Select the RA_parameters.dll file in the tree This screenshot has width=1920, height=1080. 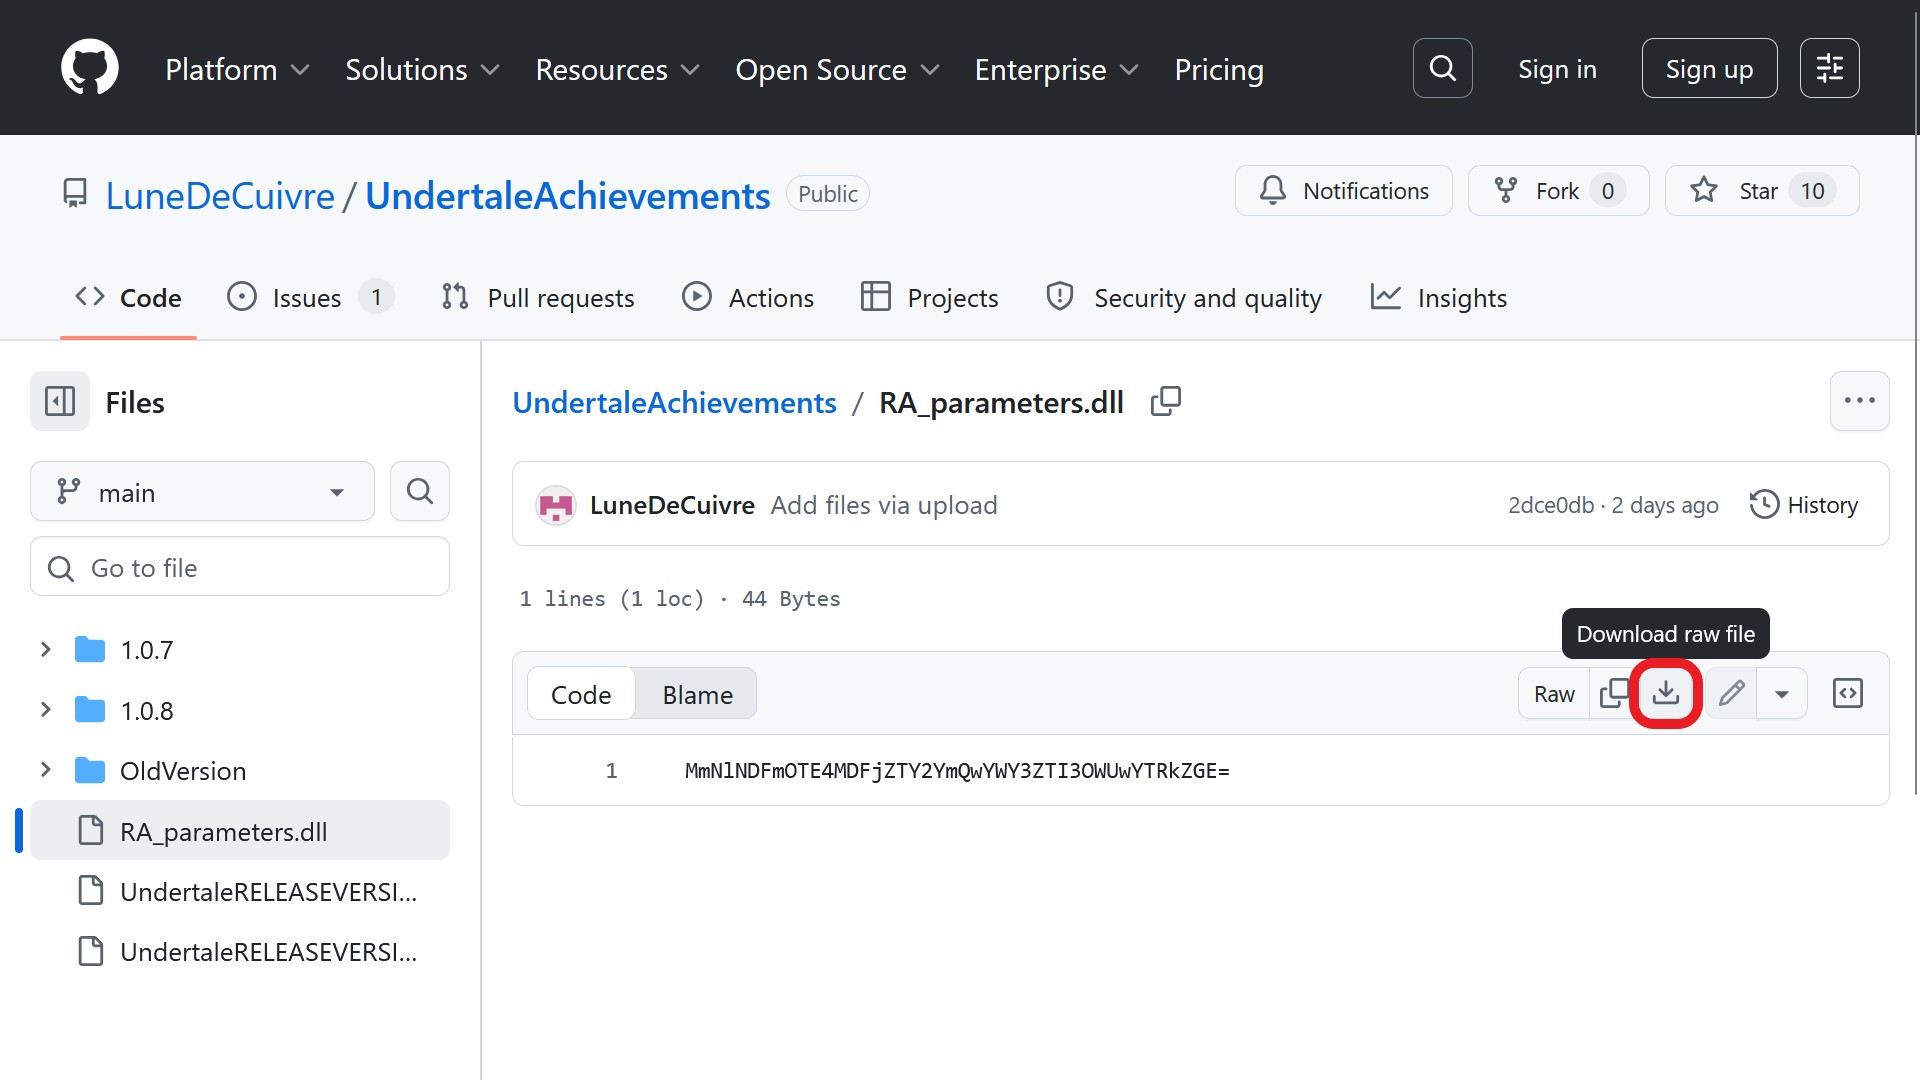click(240, 831)
